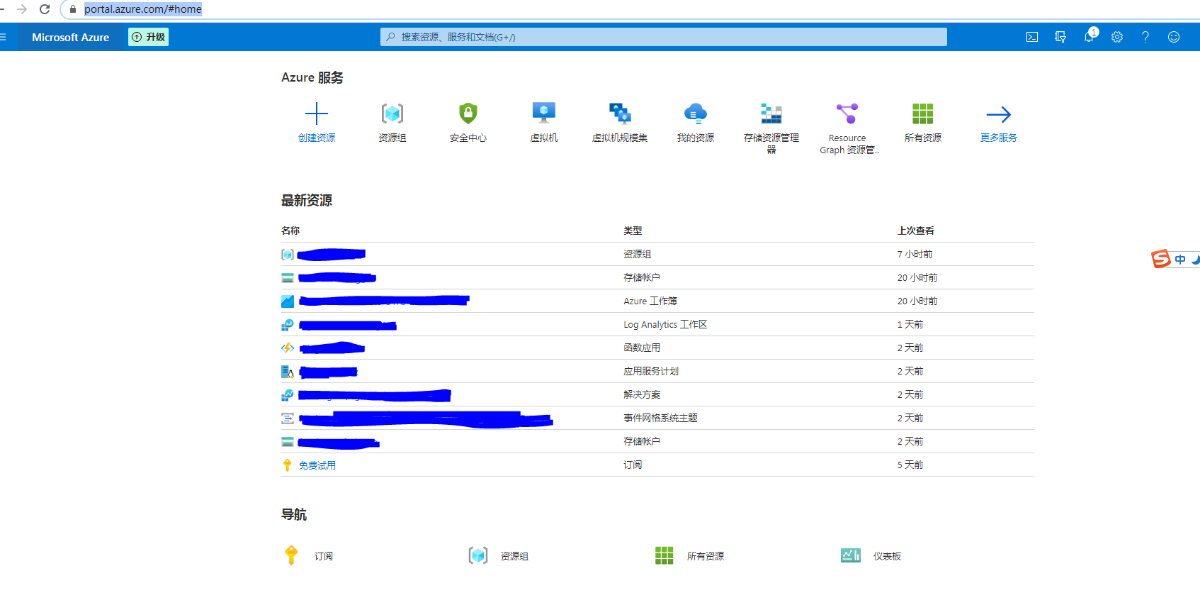
Task: Open Resource Graph 资源管理器 icon
Action: point(847,113)
